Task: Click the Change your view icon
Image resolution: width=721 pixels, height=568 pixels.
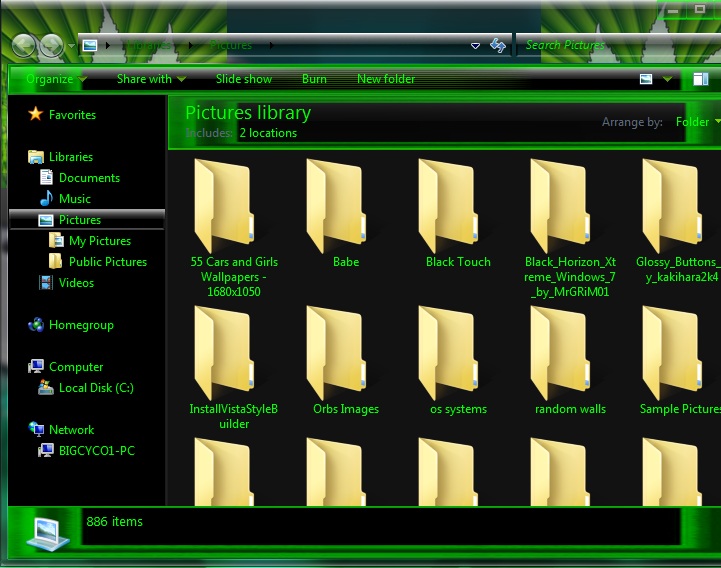Action: (646, 79)
